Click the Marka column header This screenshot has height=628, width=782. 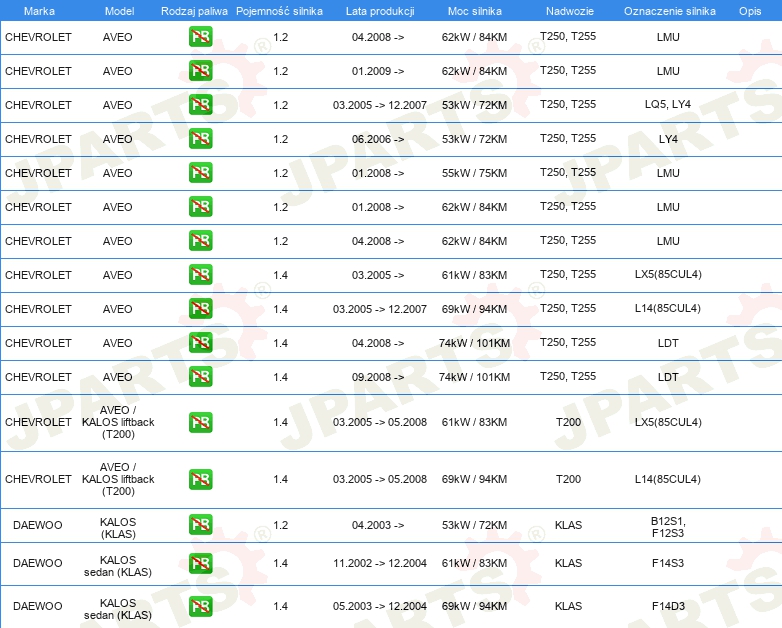click(x=39, y=11)
